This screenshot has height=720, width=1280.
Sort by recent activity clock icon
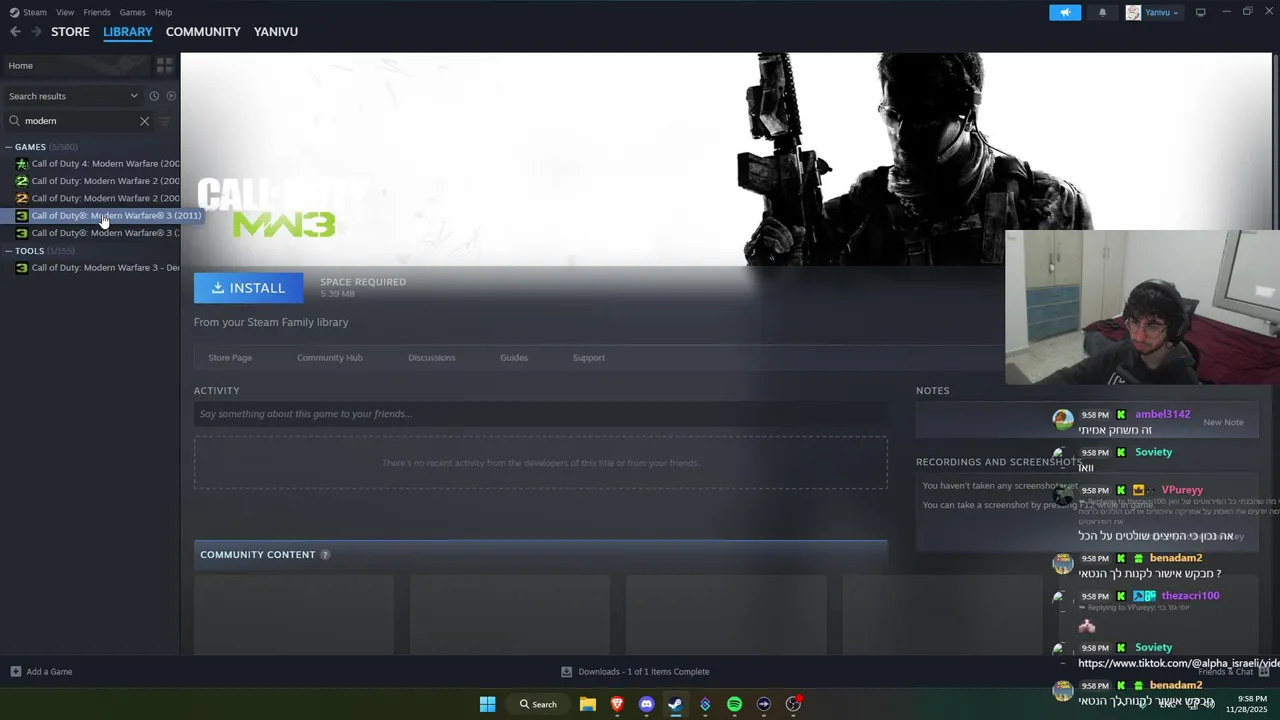coord(154,96)
